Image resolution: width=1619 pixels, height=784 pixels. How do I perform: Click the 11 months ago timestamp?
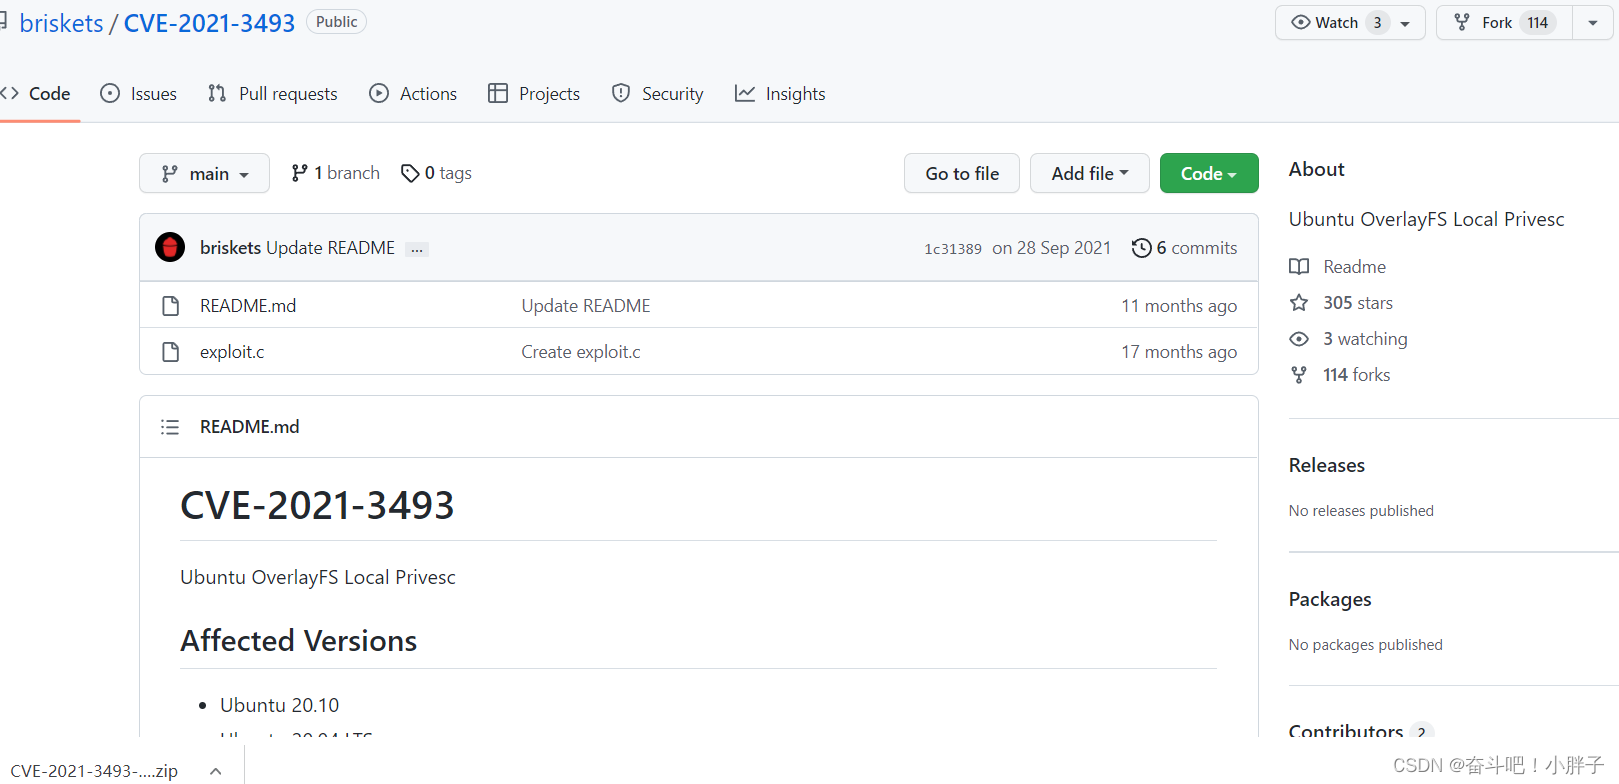[x=1179, y=306]
